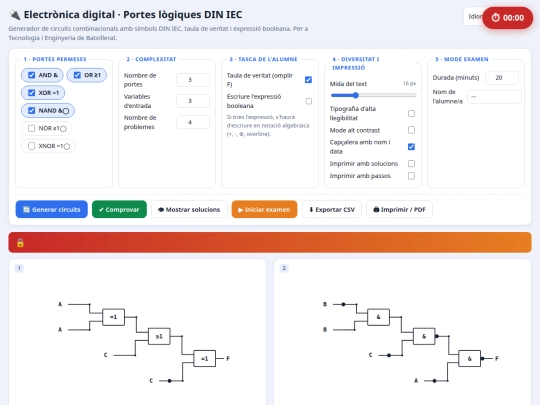Click the Comprovar button
The image size is (540, 405).
click(x=119, y=209)
